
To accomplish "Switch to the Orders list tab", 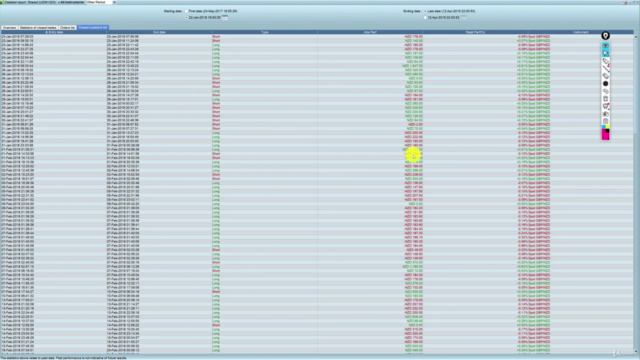I will tap(67, 27).
